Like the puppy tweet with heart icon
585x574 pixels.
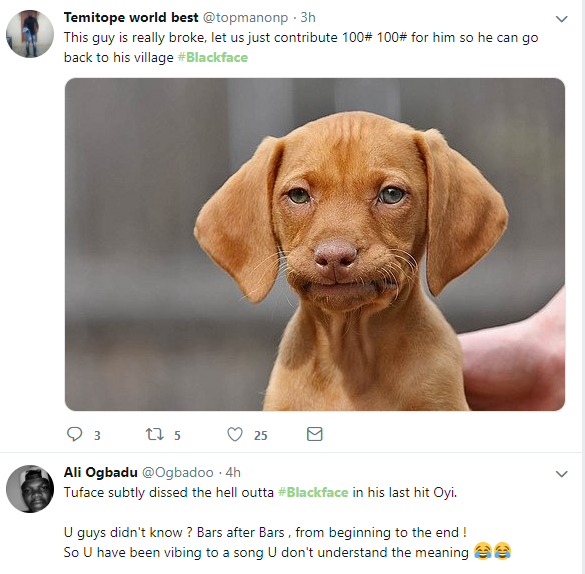tap(235, 435)
